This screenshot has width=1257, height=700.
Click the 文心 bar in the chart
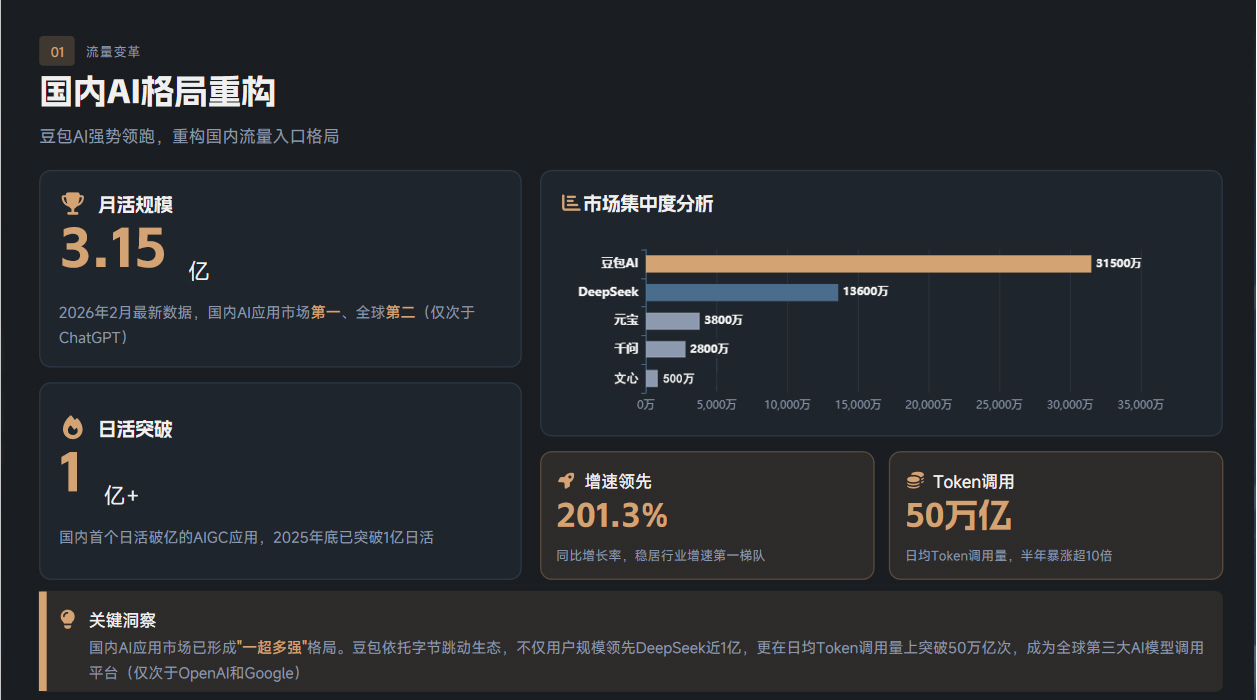(652, 378)
